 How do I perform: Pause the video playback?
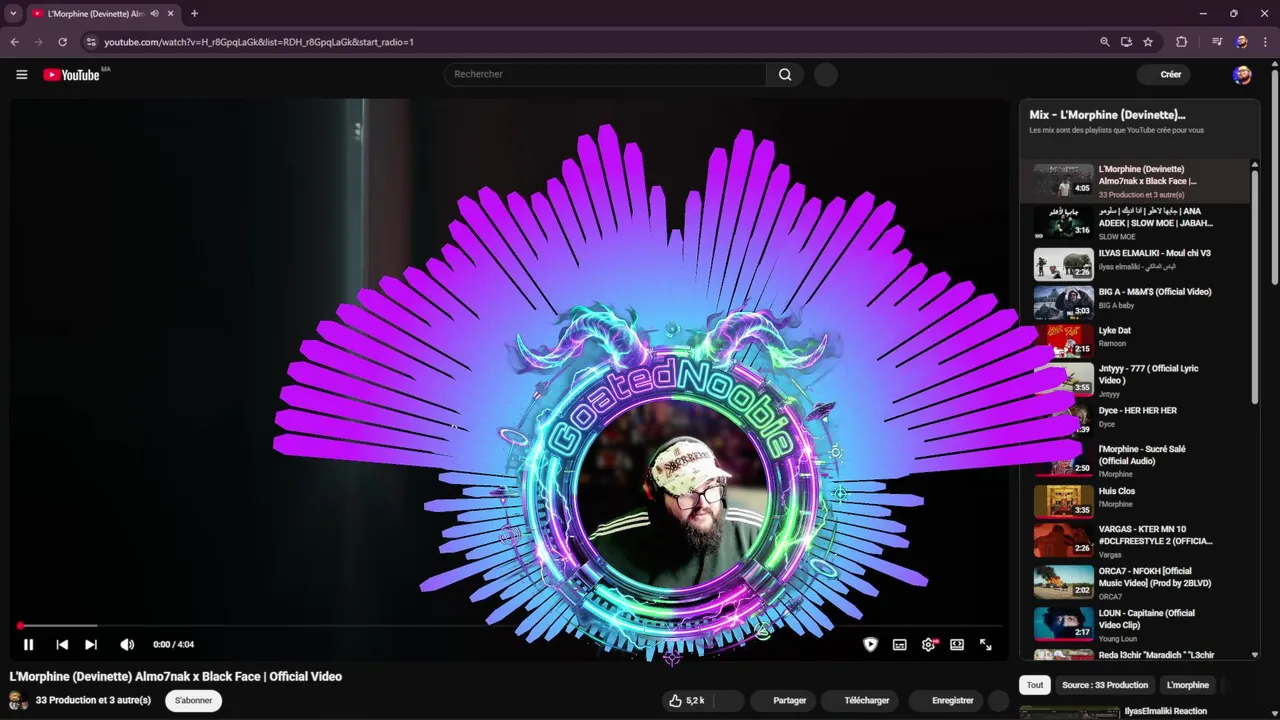[28, 645]
